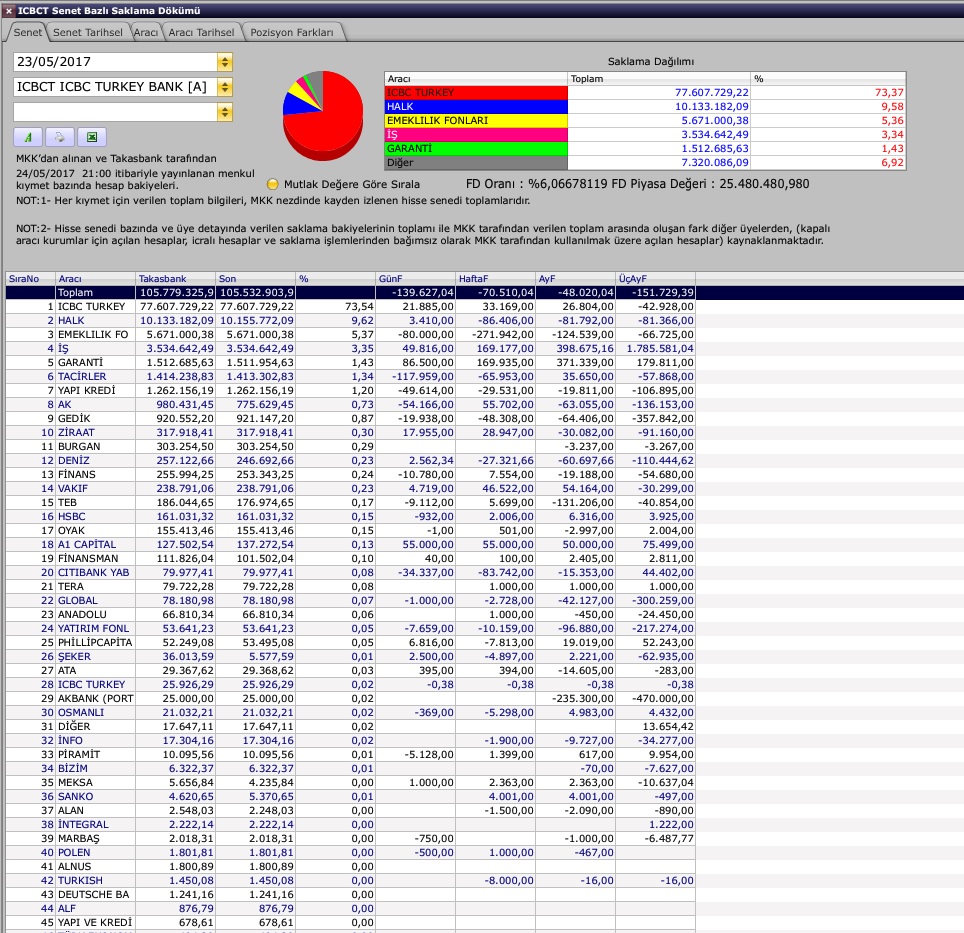This screenshot has height=933, width=964.
Task: Select the İNTEGRAL row
Action: [x=350, y=825]
